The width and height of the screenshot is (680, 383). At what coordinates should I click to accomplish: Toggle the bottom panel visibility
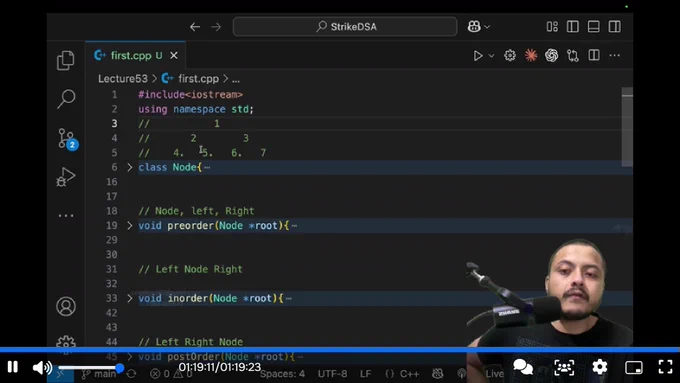(593, 26)
